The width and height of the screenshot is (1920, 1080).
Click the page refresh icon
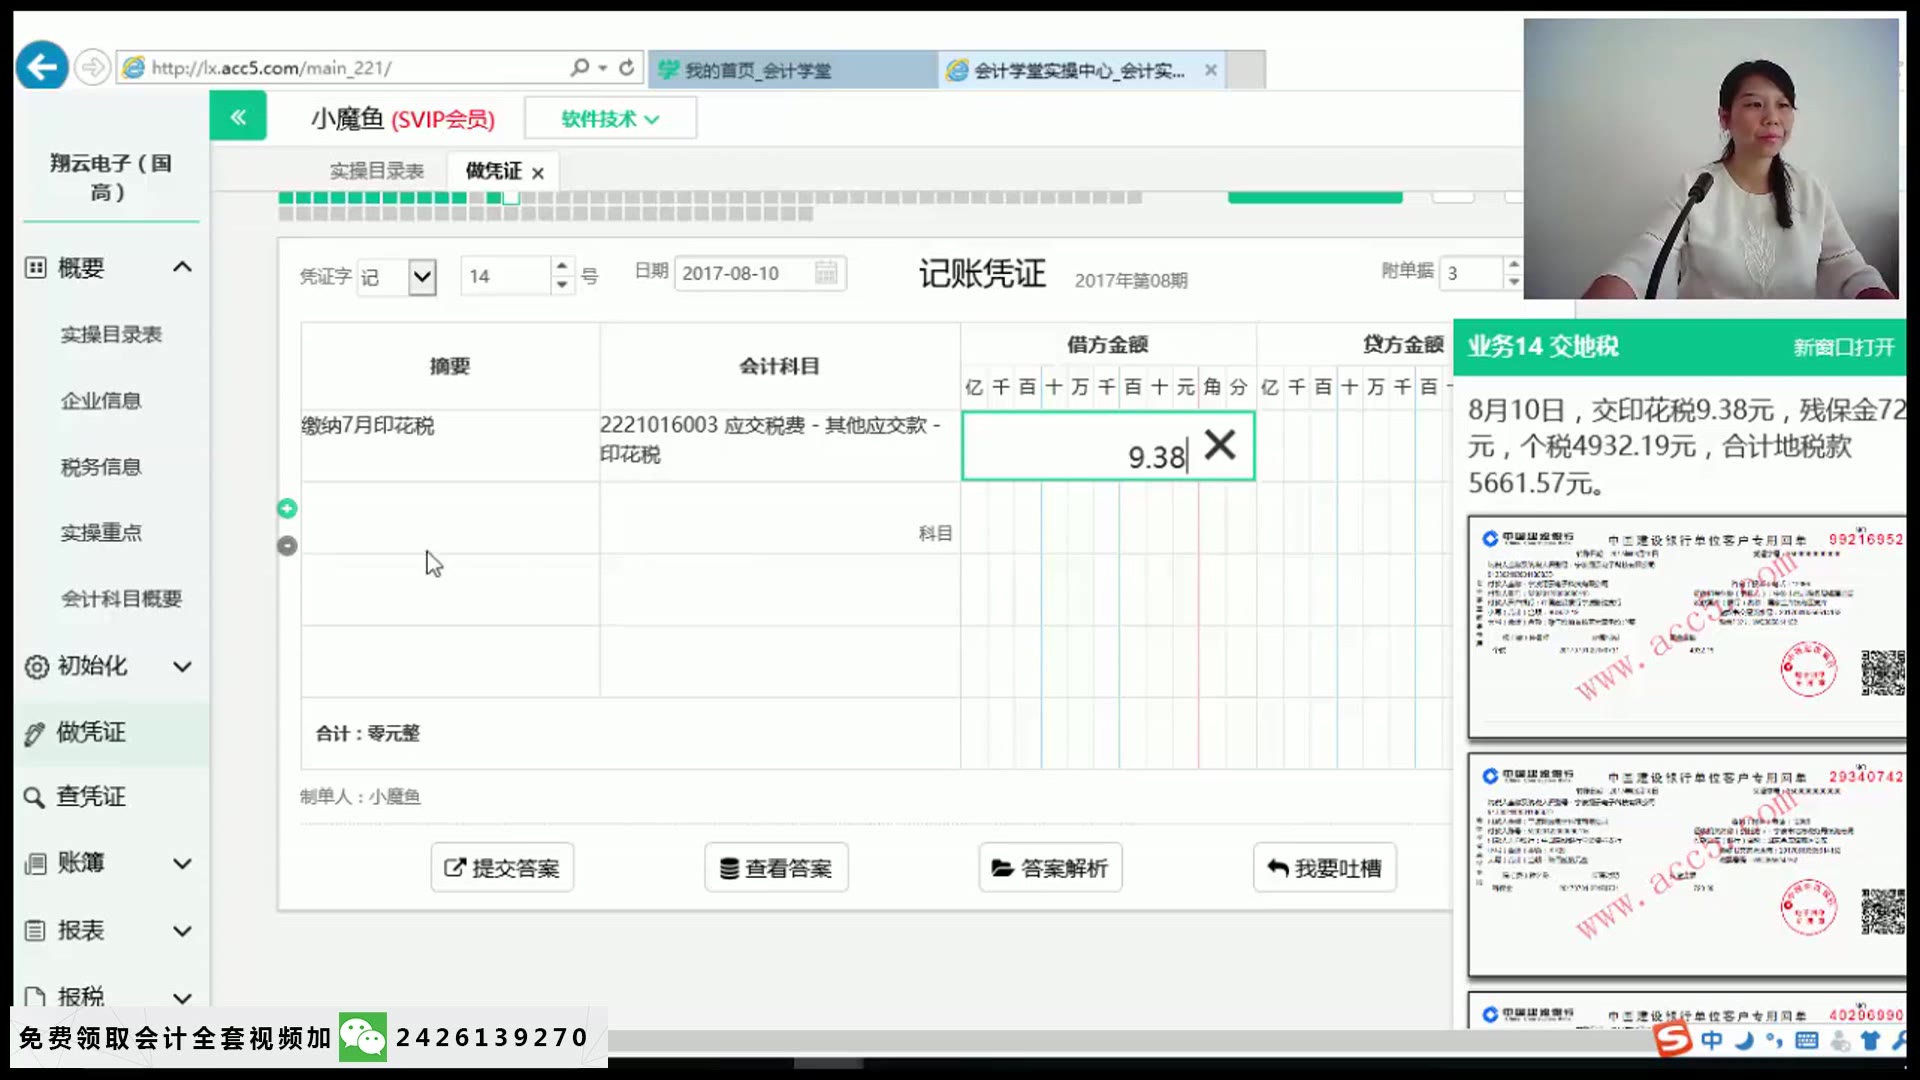[x=627, y=67]
